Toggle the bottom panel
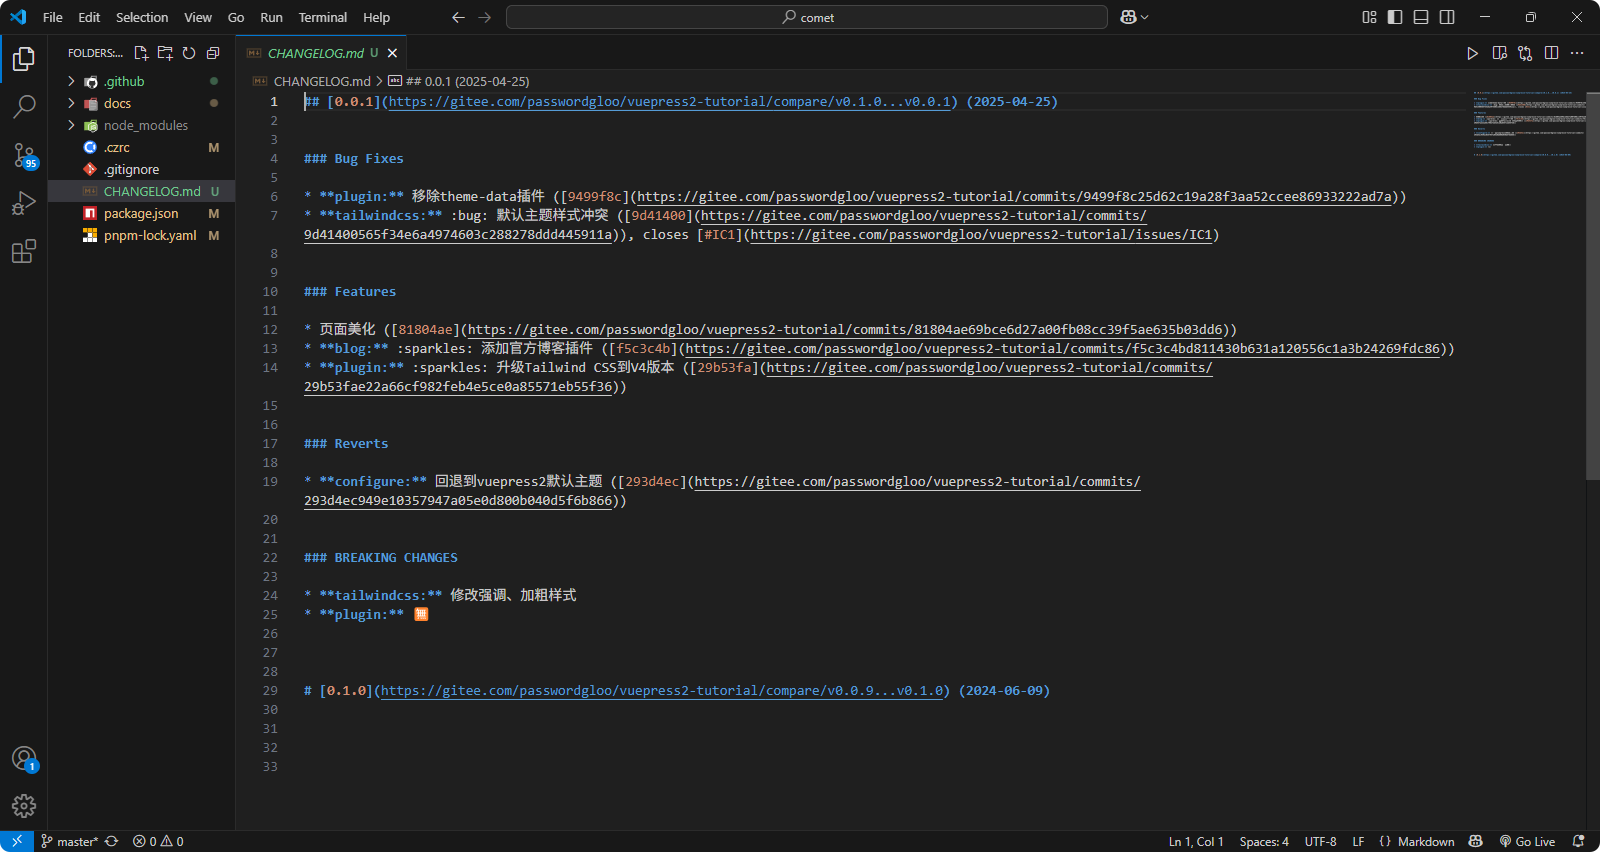Image resolution: width=1600 pixels, height=852 pixels. click(1421, 17)
